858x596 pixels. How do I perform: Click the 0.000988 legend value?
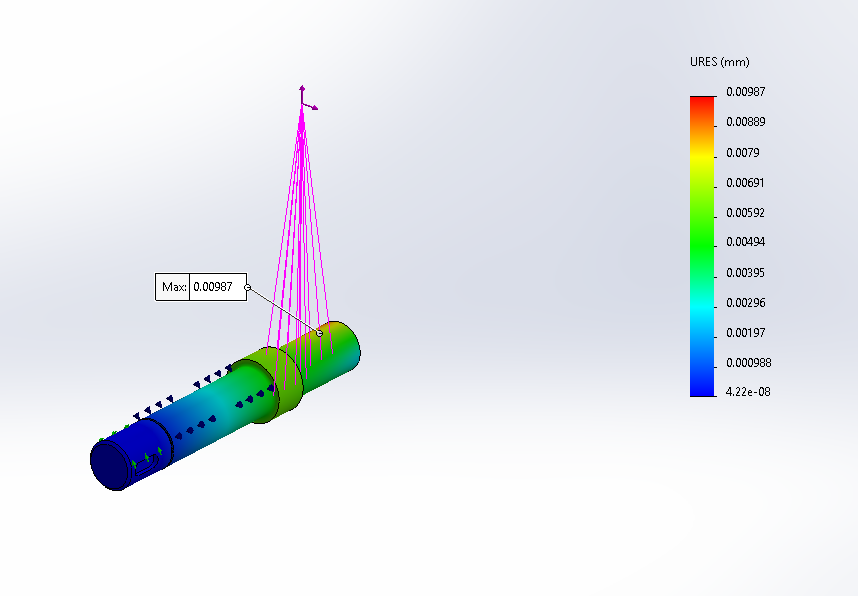click(748, 363)
